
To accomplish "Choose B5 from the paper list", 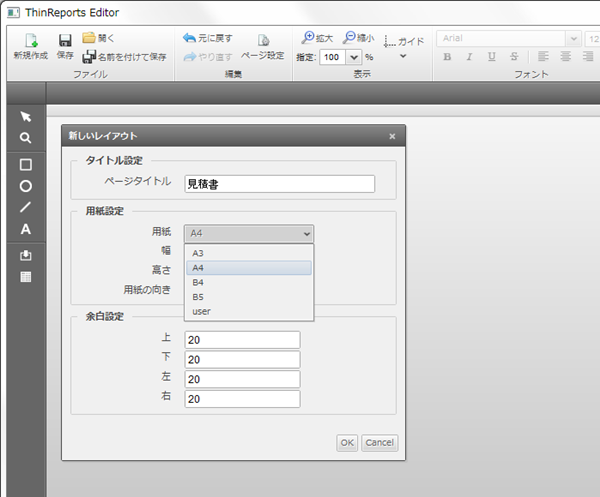I will coord(198,297).
